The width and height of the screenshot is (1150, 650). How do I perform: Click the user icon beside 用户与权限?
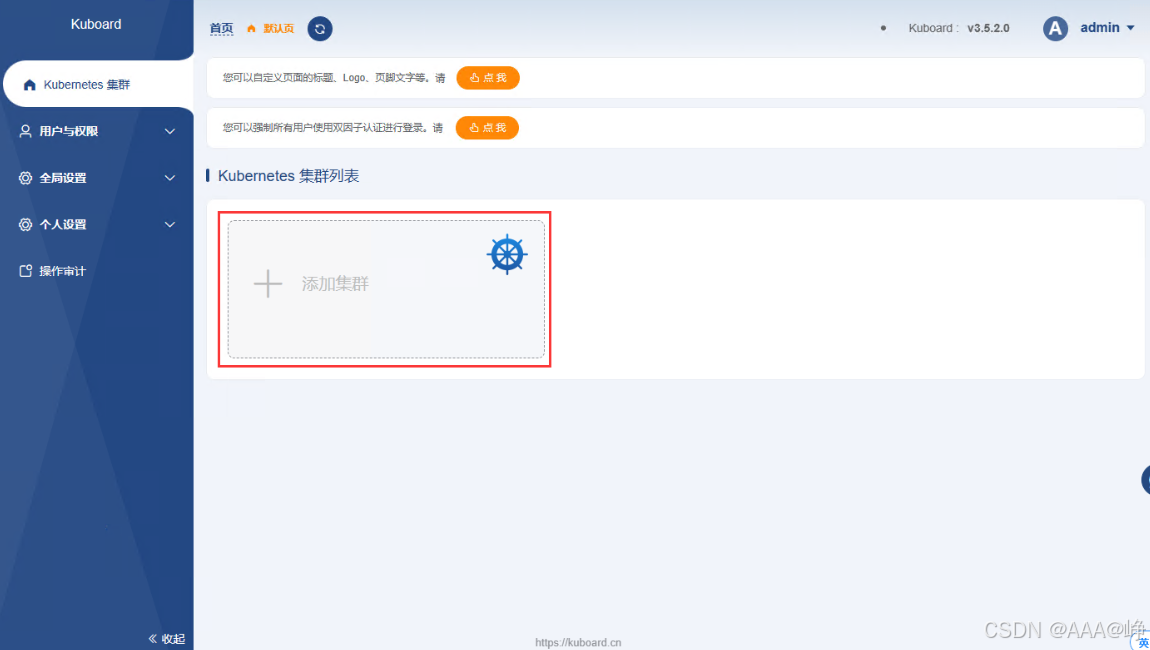tap(26, 131)
